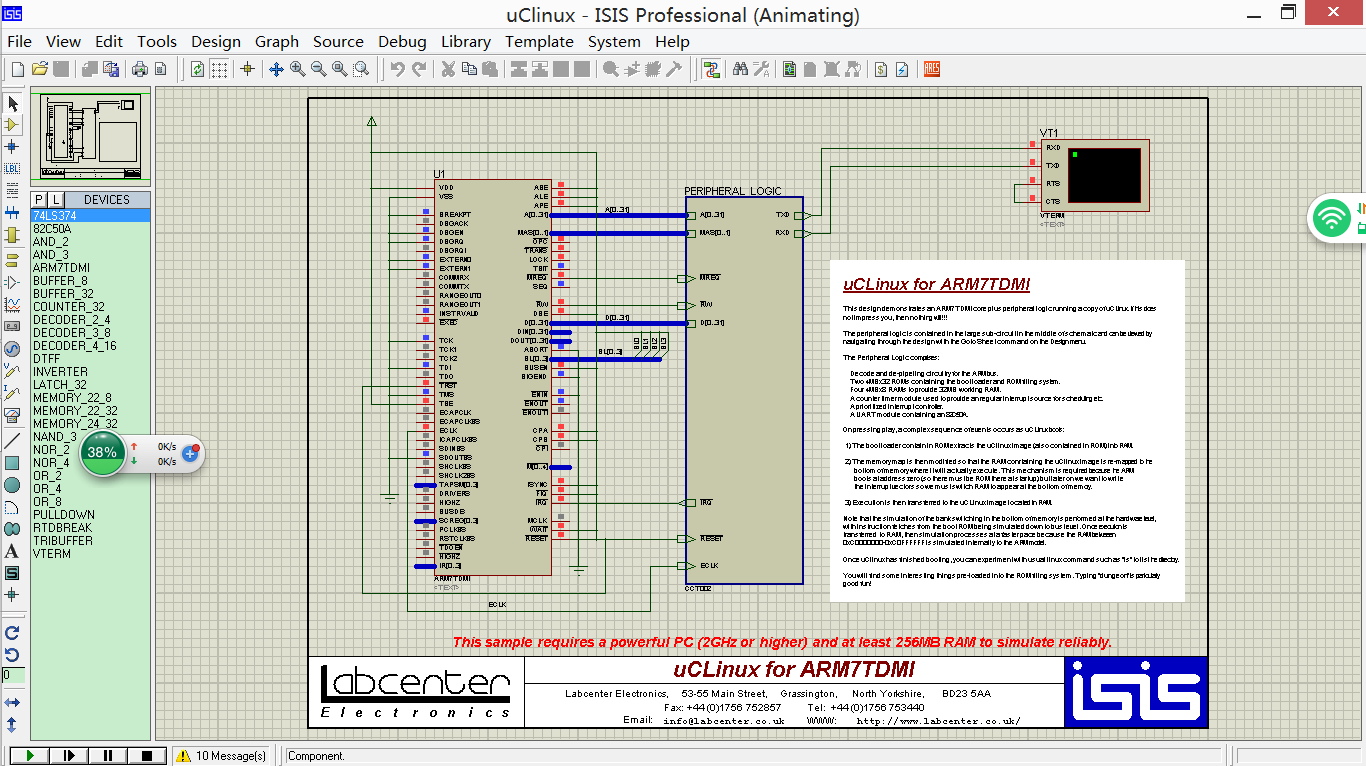Screen dimensions: 1366x766
Task: Select the Buses Mode tool
Action: pos(12,212)
